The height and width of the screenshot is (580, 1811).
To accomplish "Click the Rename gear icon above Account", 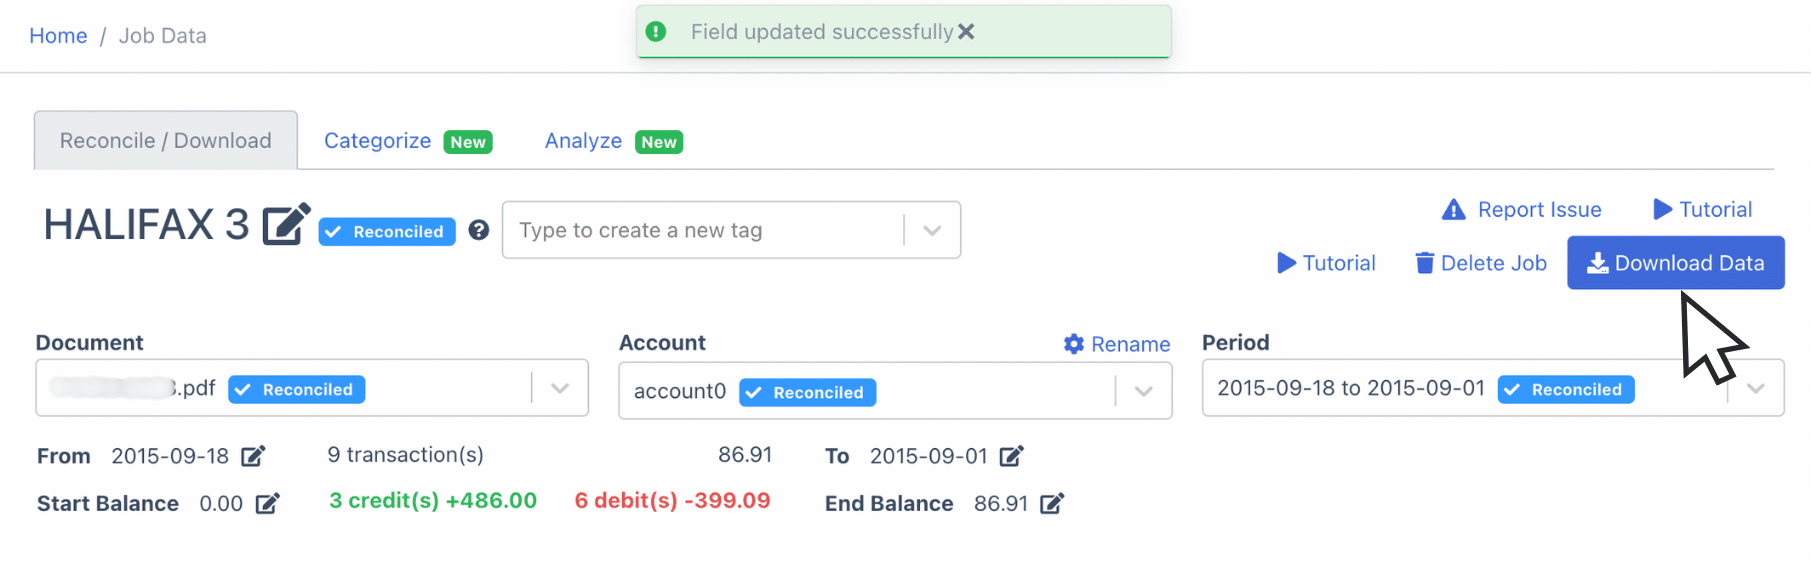I will [x=1073, y=343].
